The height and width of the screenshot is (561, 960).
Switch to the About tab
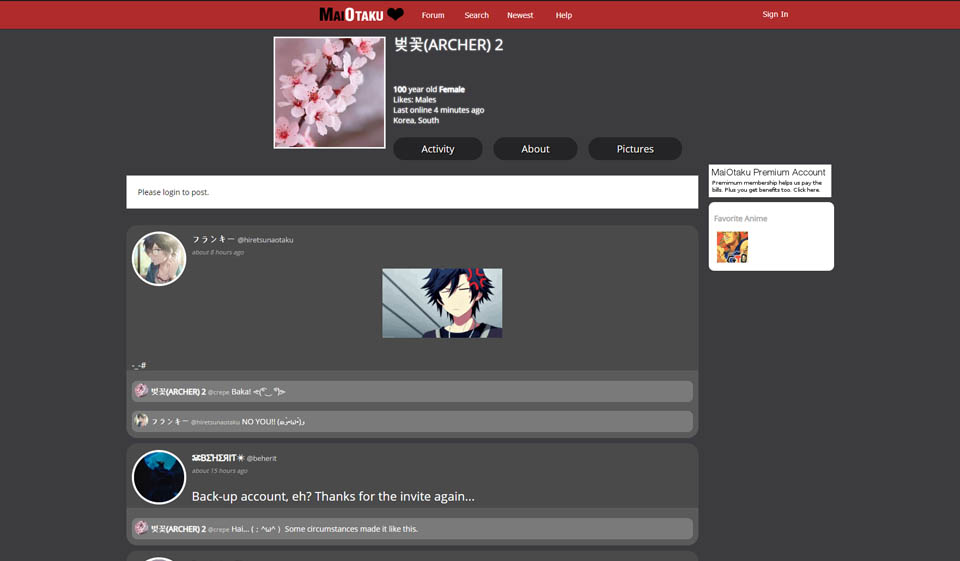(535, 149)
